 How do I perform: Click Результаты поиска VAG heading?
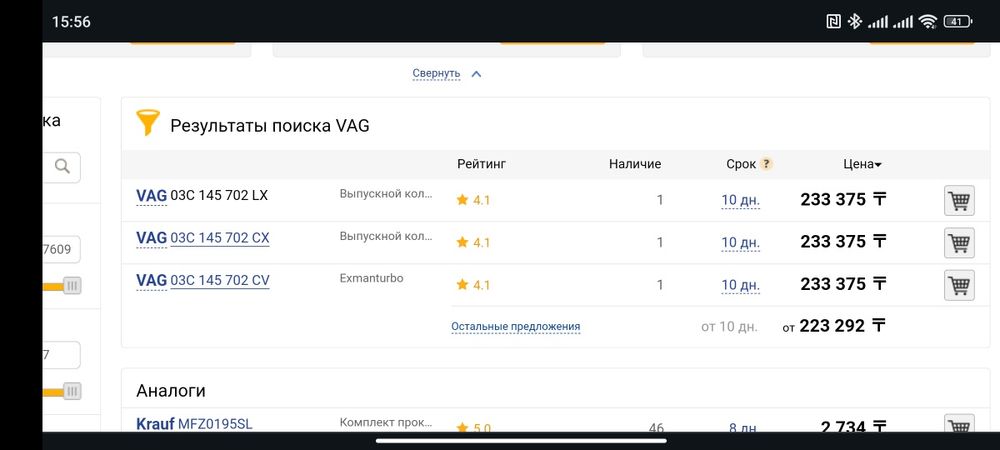point(270,126)
